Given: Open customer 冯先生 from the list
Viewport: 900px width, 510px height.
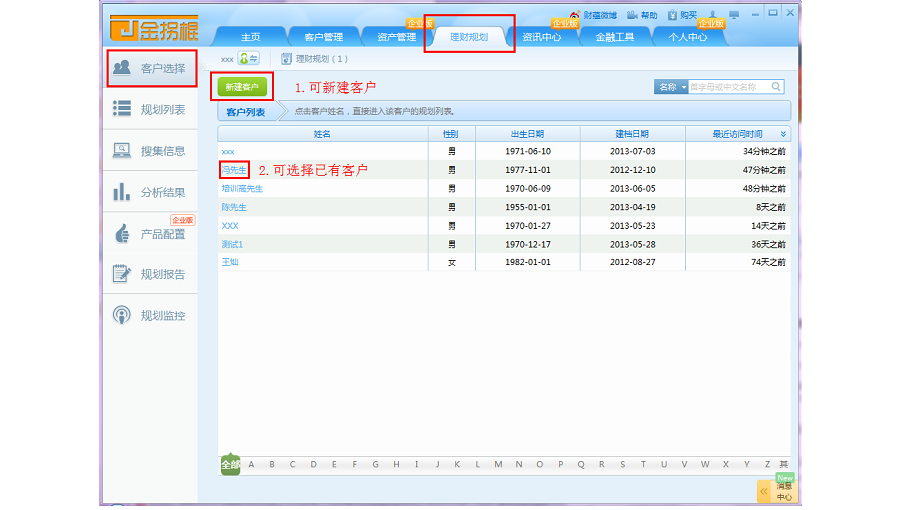Looking at the screenshot, I should [x=234, y=170].
